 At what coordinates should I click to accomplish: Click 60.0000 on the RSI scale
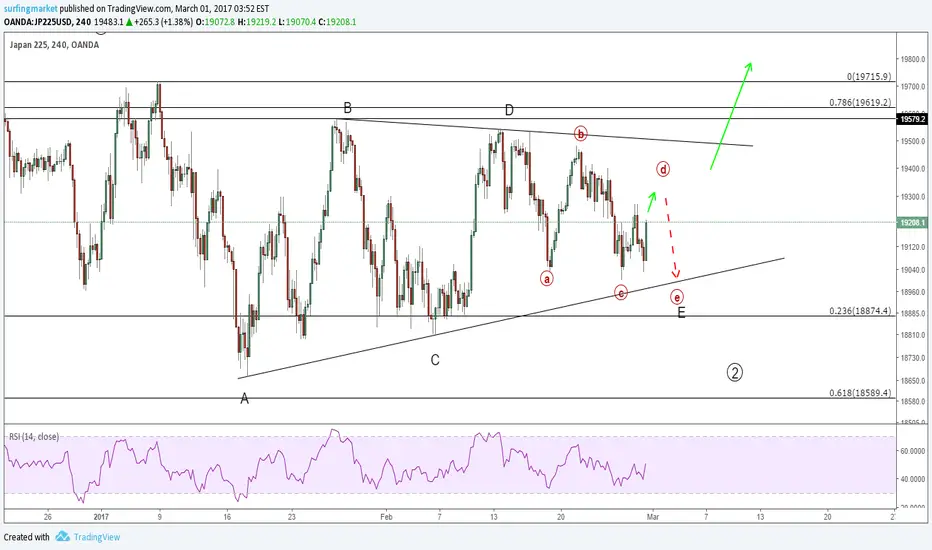coord(913,451)
